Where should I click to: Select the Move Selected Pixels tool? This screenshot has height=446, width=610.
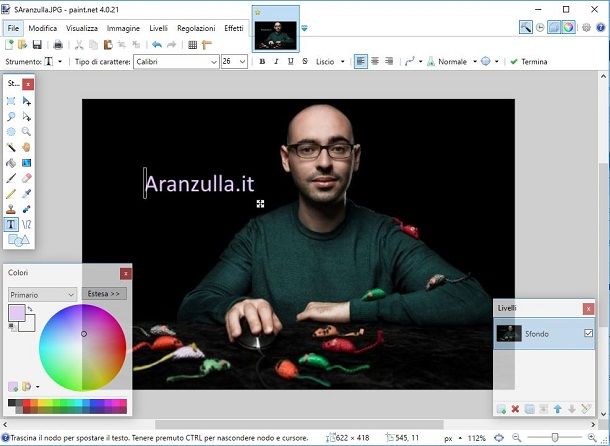[x=26, y=101]
